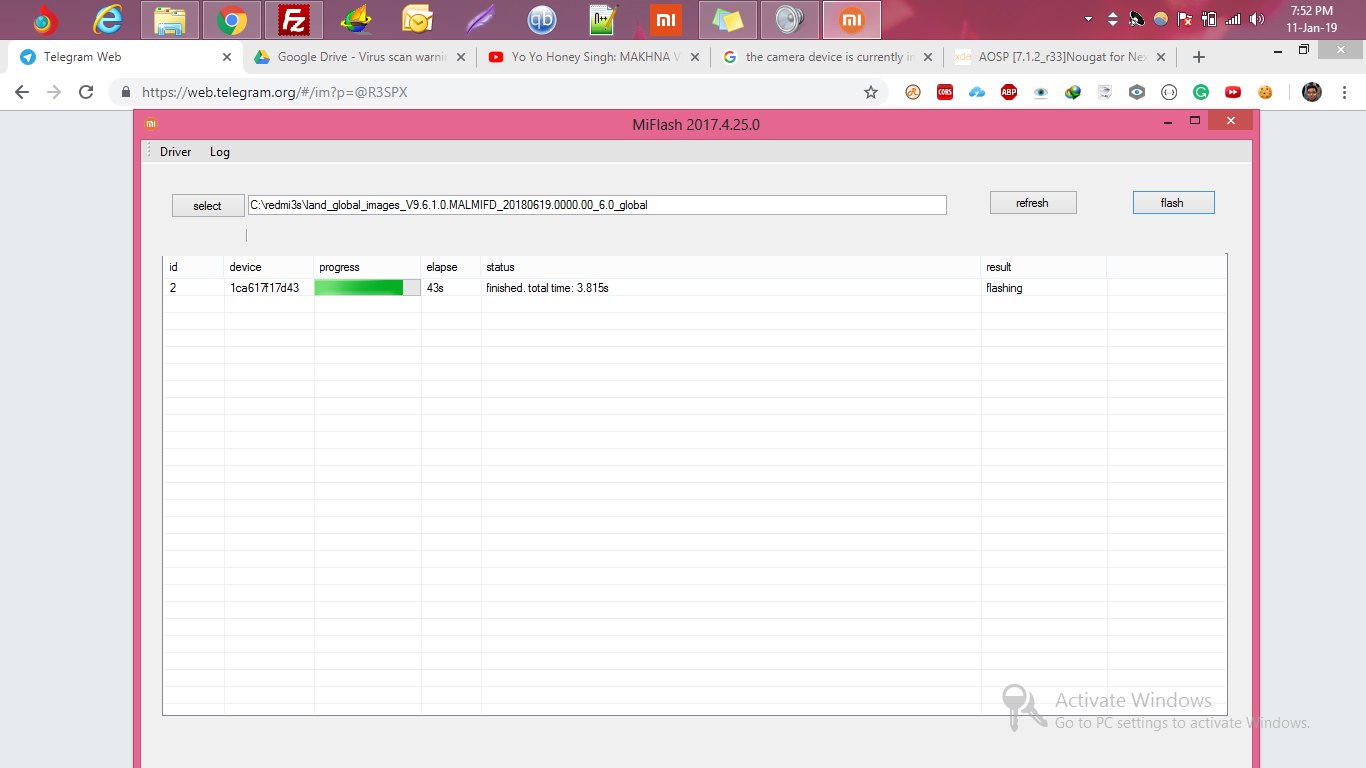Viewport: 1366px width, 768px height.
Task: Switch to Chrome via its taskbar icon
Action: (232, 19)
